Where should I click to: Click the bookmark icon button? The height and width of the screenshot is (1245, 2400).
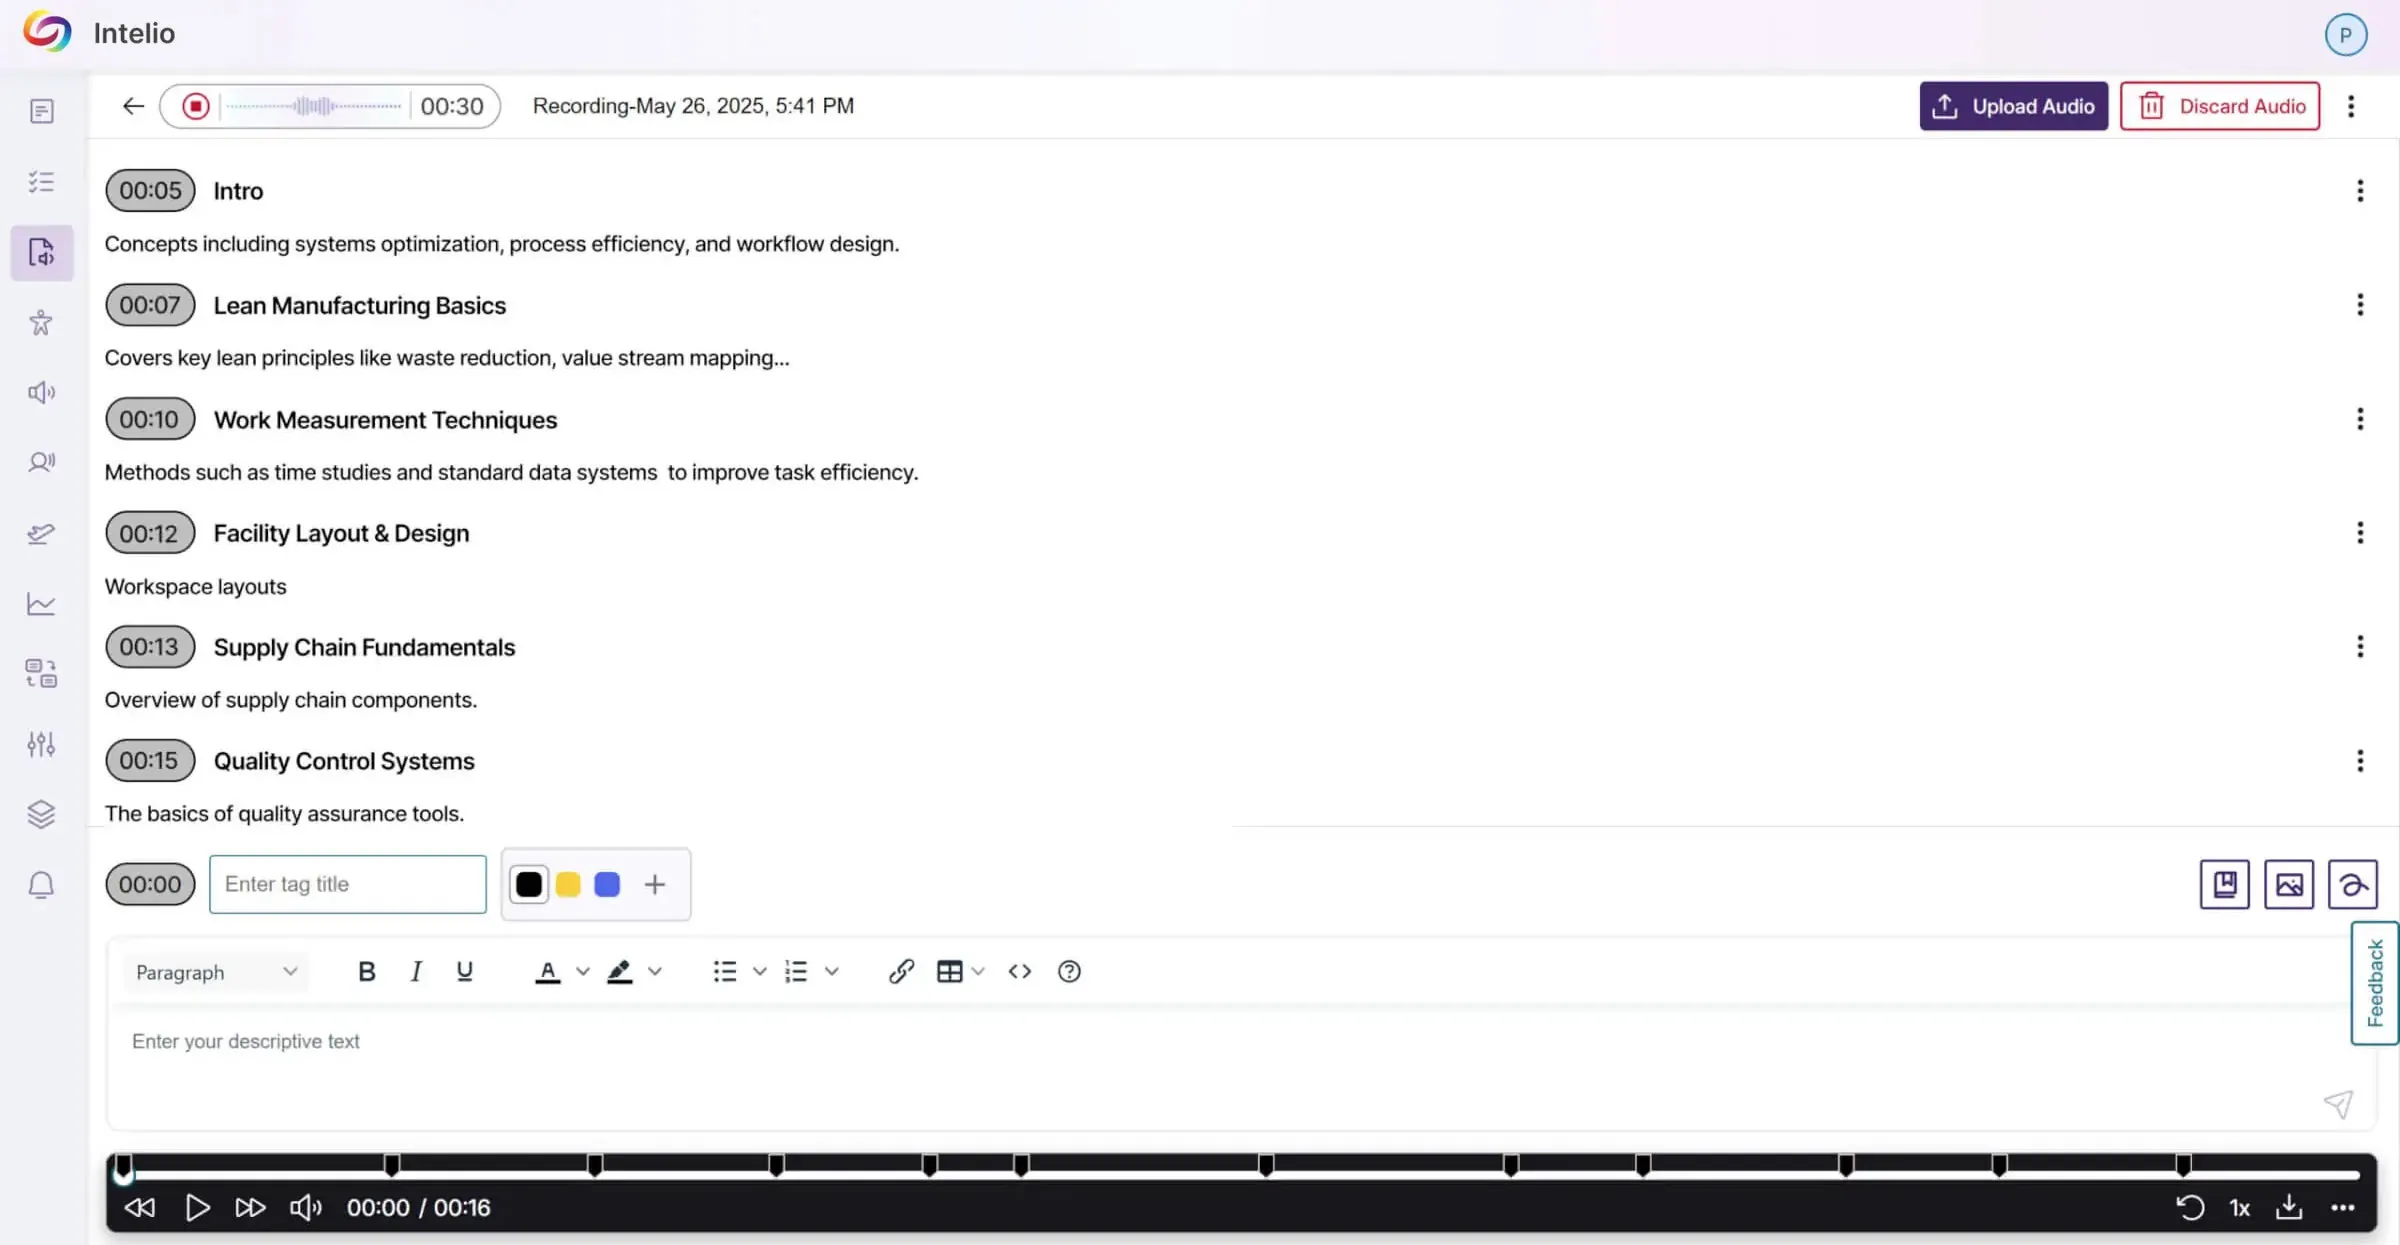[2224, 884]
